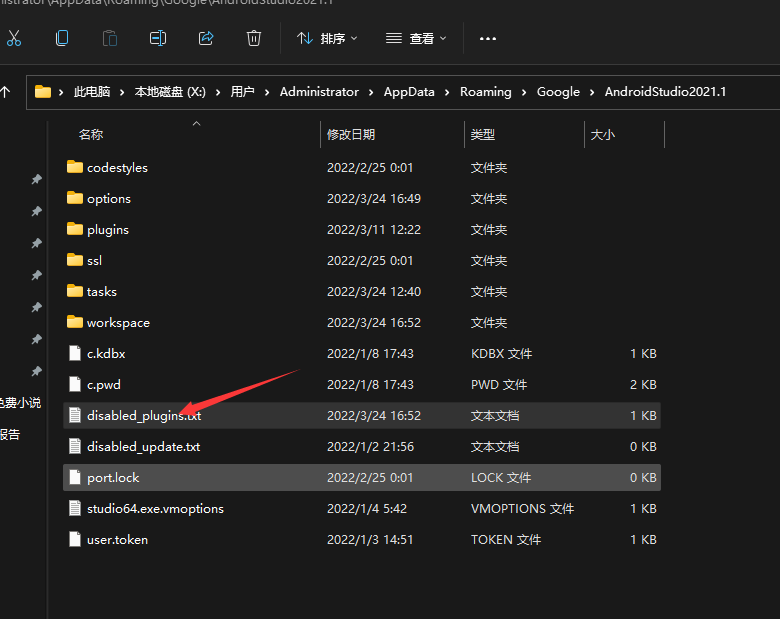This screenshot has width=780, height=619.
Task: Select the port.lock file
Action: tap(362, 478)
